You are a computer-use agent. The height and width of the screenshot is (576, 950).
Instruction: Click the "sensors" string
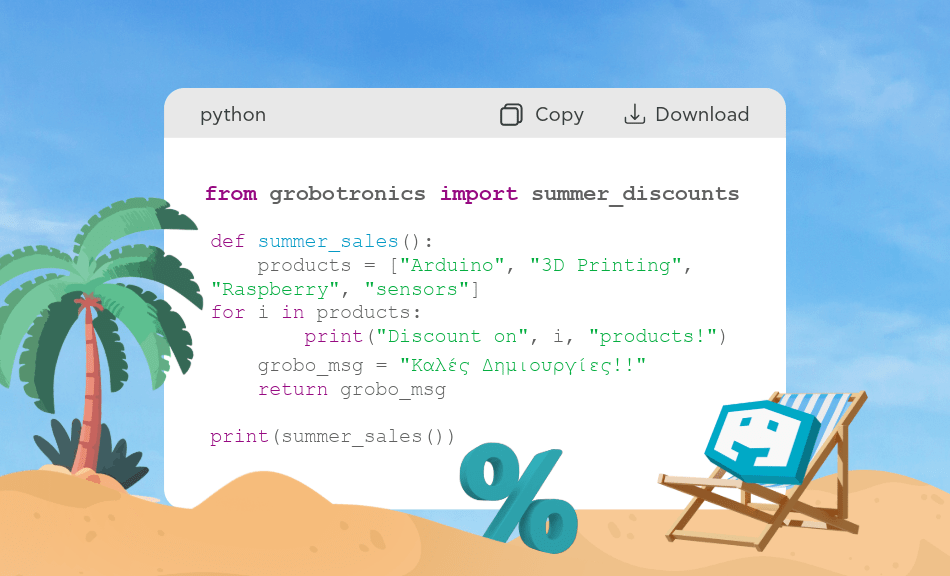(416, 289)
